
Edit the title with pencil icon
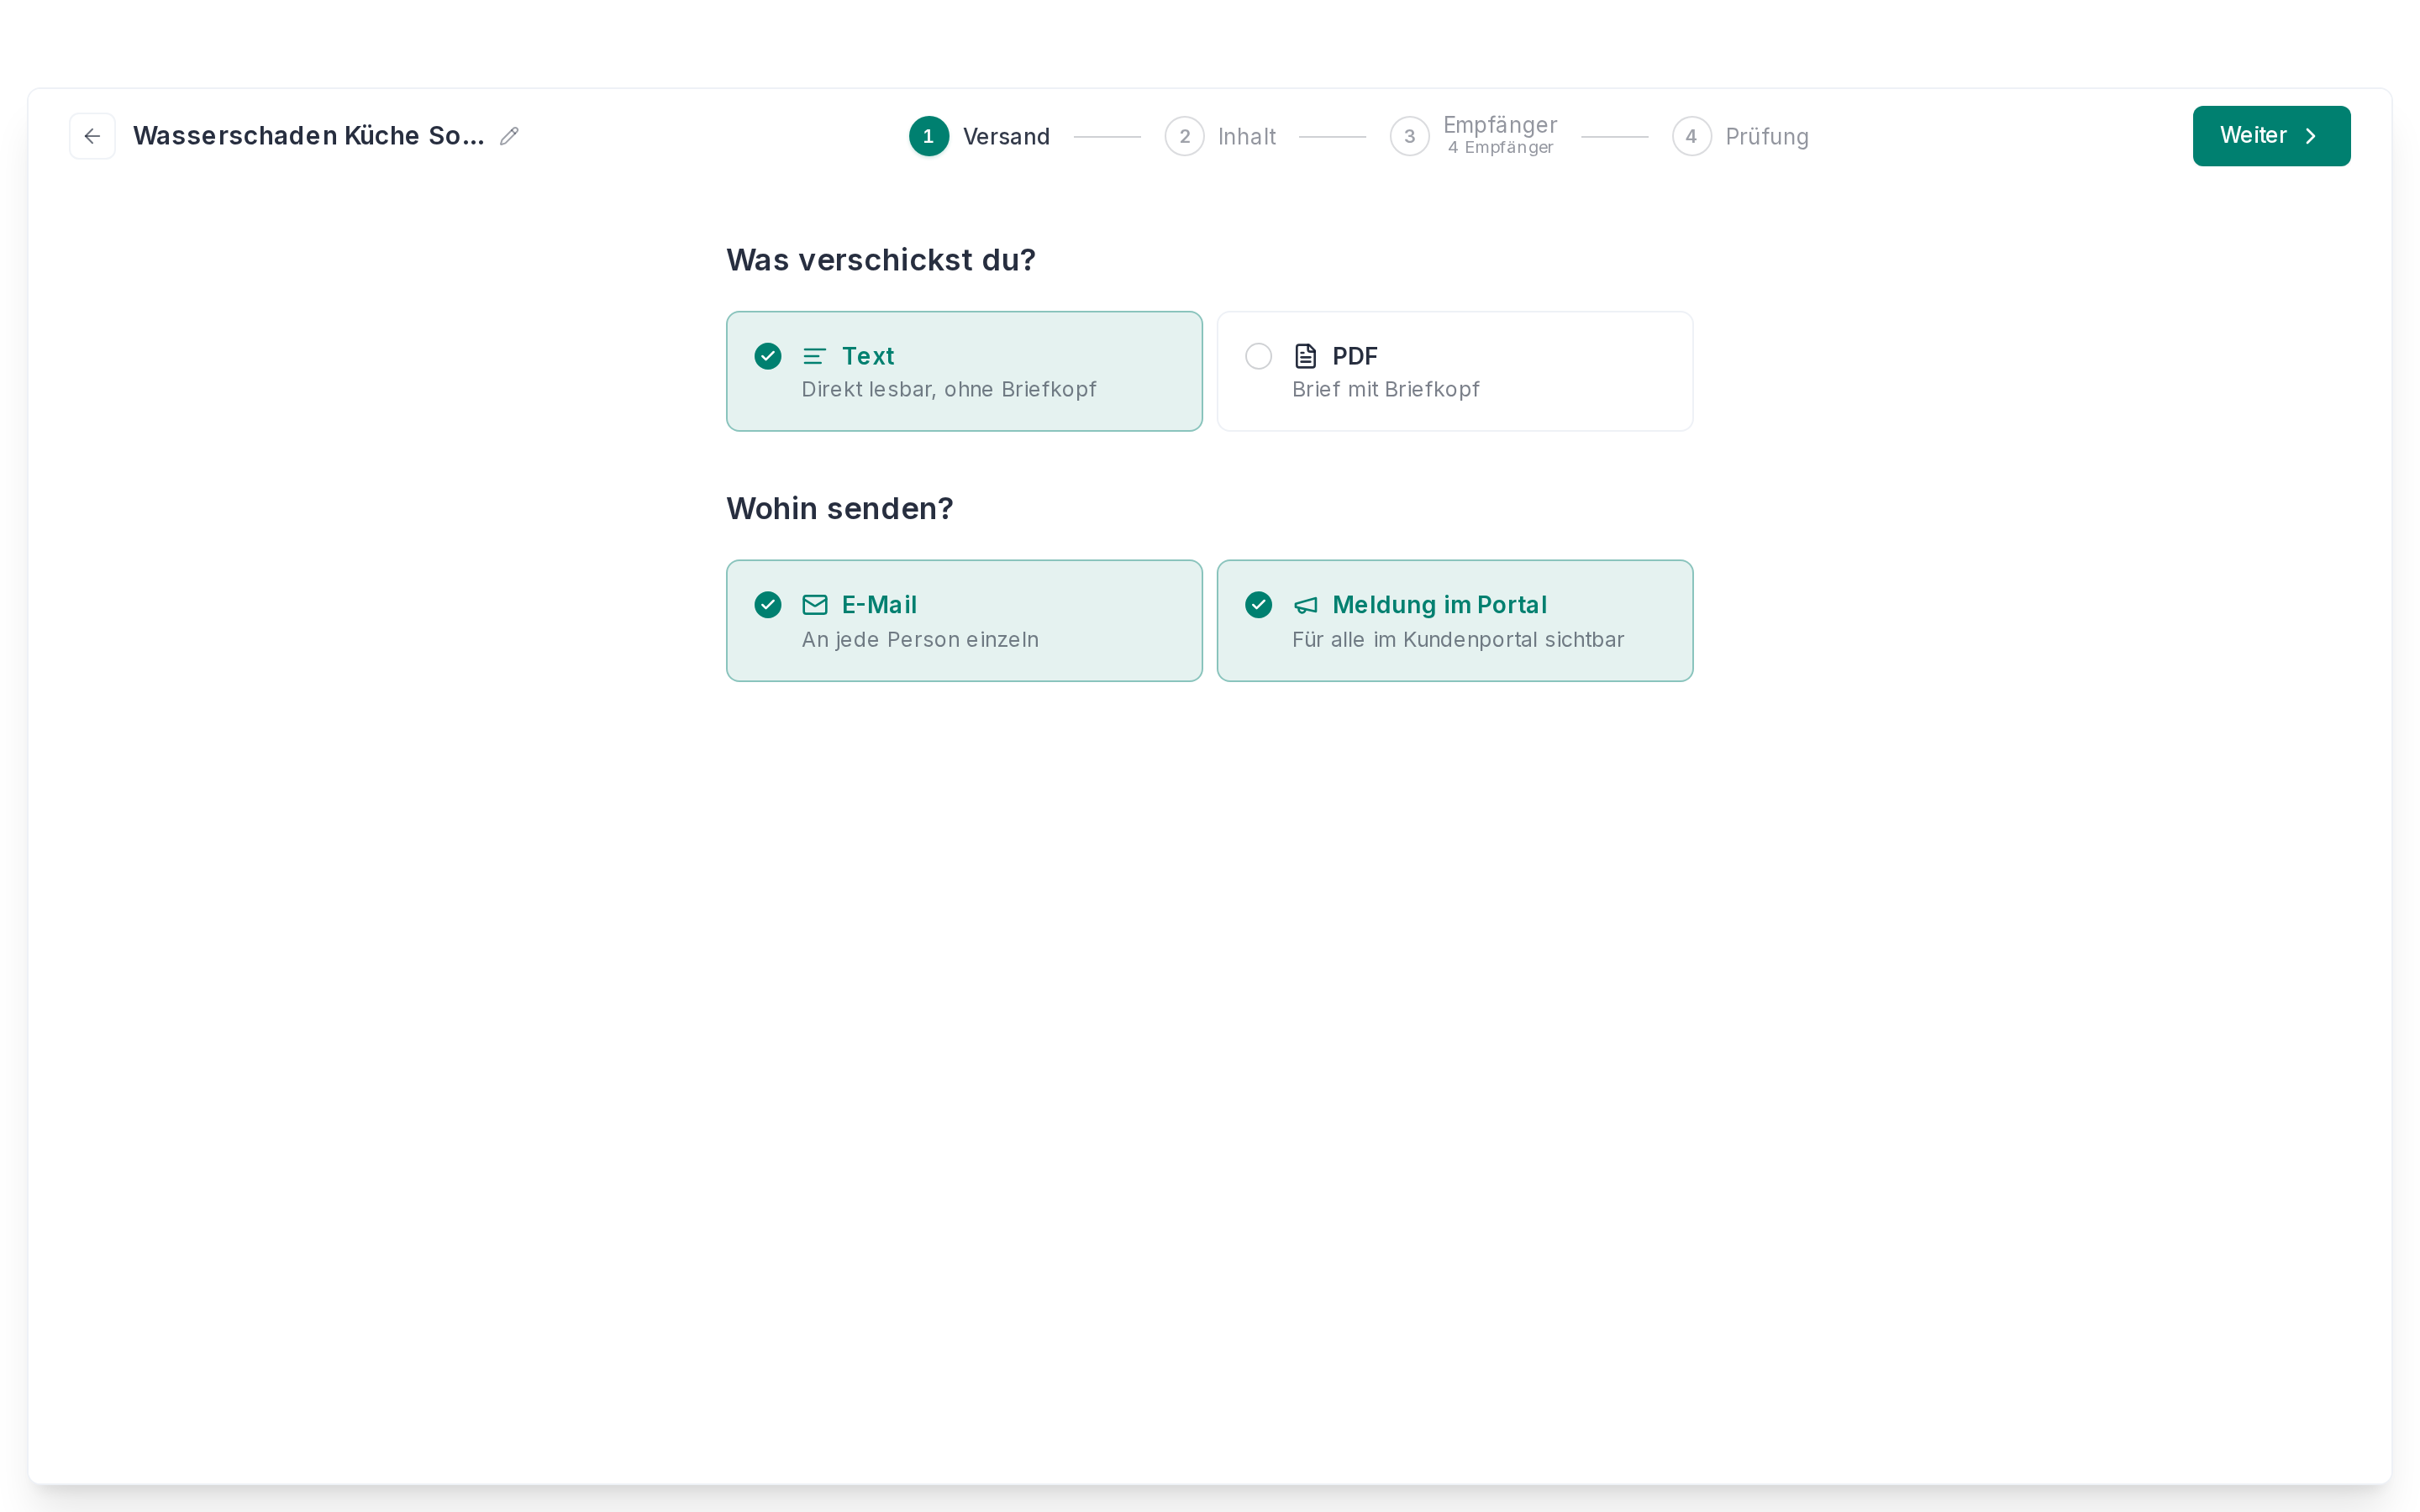tap(509, 136)
